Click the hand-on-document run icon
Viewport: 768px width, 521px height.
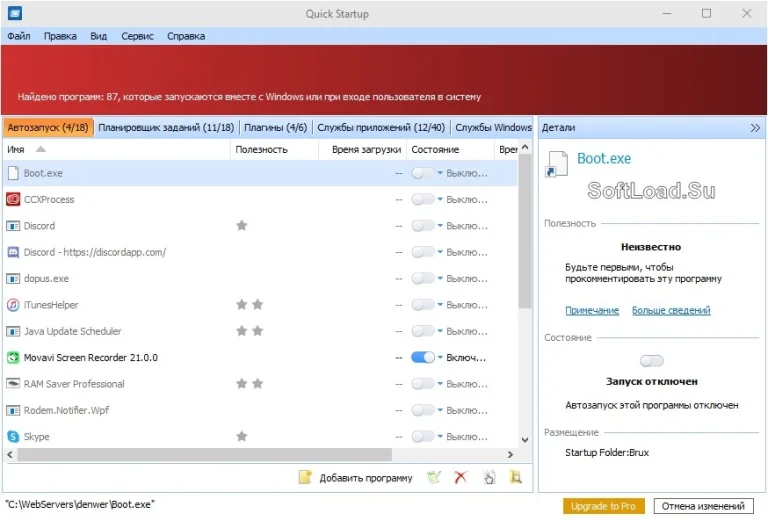tap(489, 477)
